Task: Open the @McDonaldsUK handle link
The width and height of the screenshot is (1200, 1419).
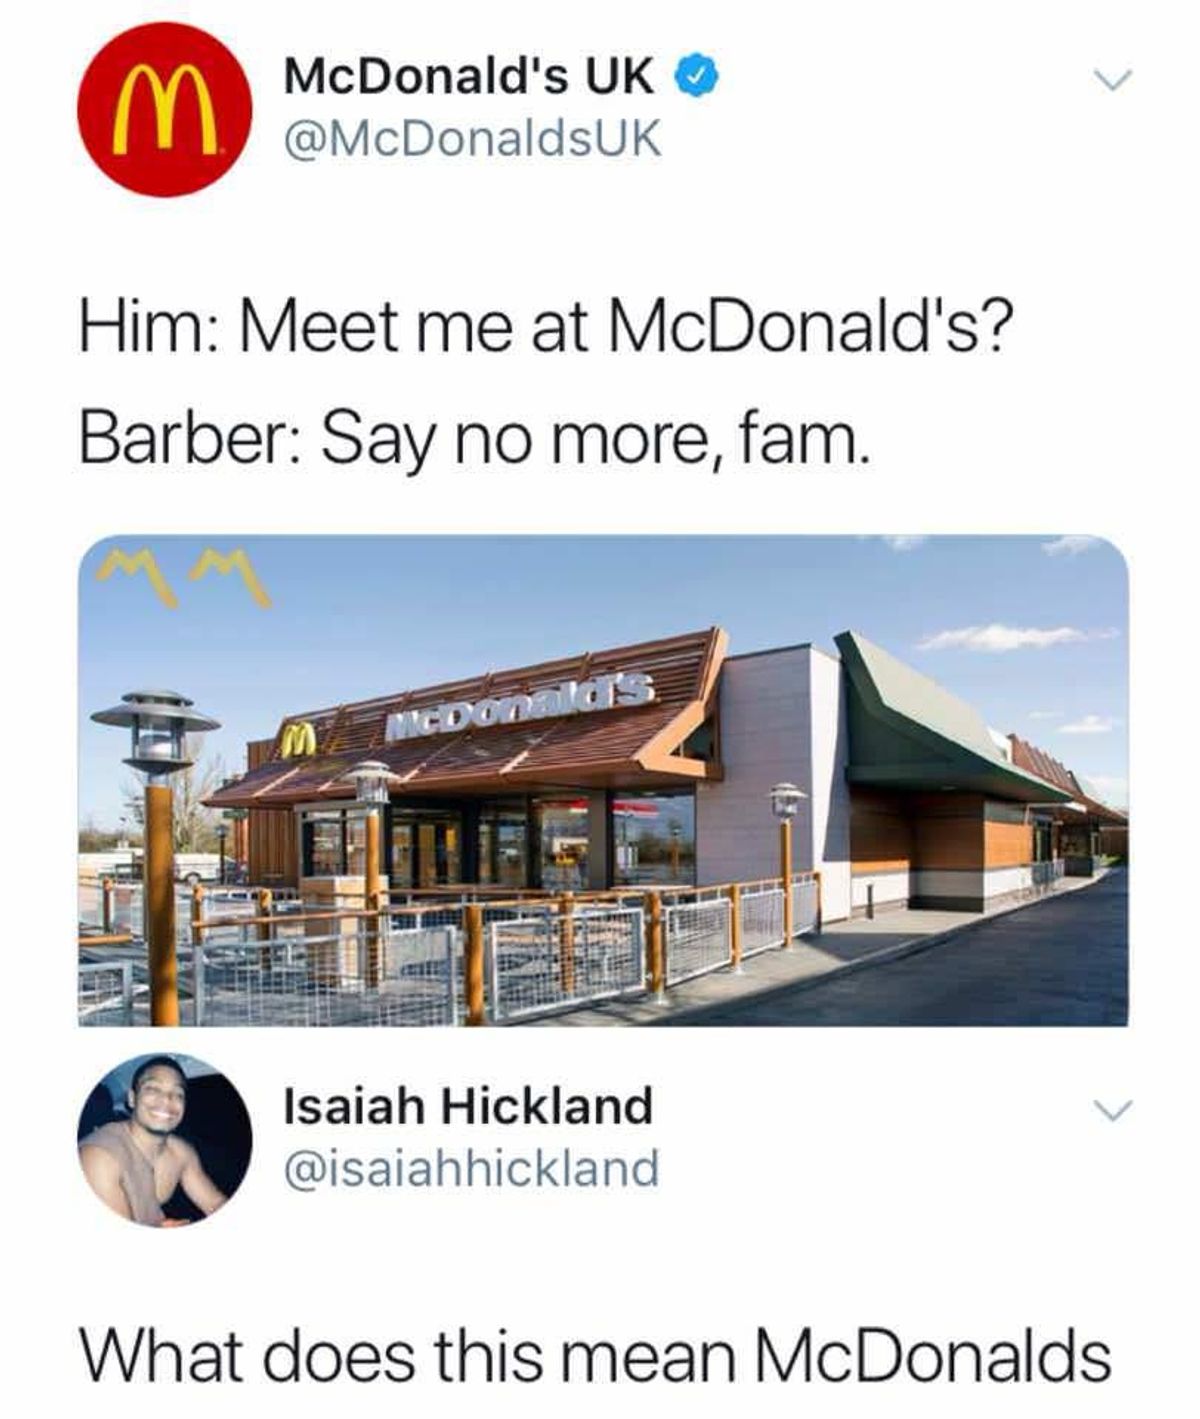Action: pyautogui.click(x=473, y=138)
